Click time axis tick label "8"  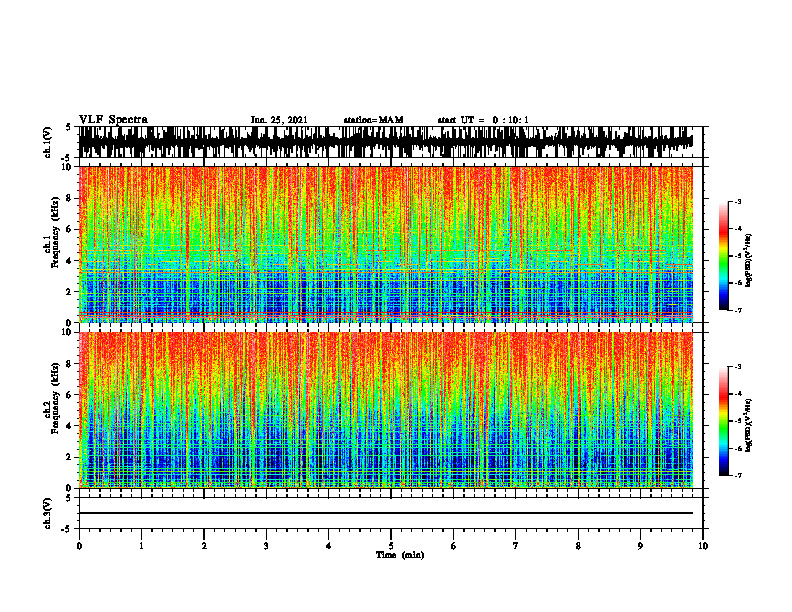(x=578, y=546)
